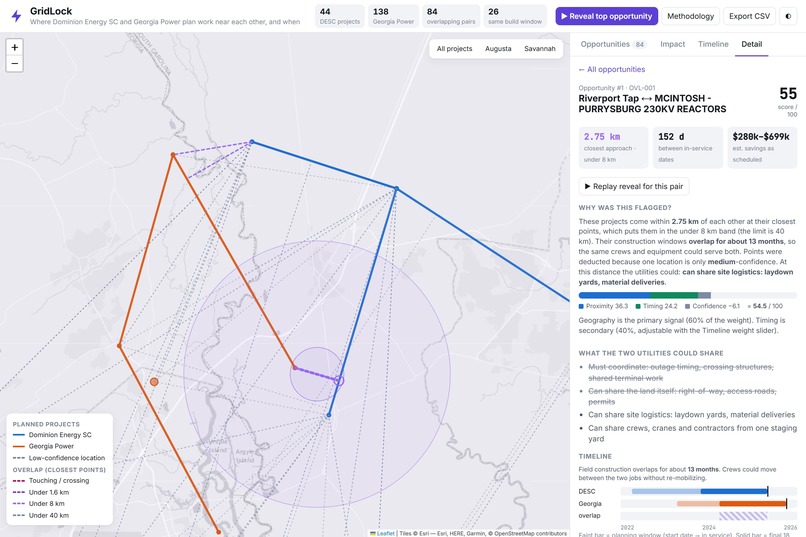
Task: Click Touching / crossing legend entry
Action: (51, 480)
